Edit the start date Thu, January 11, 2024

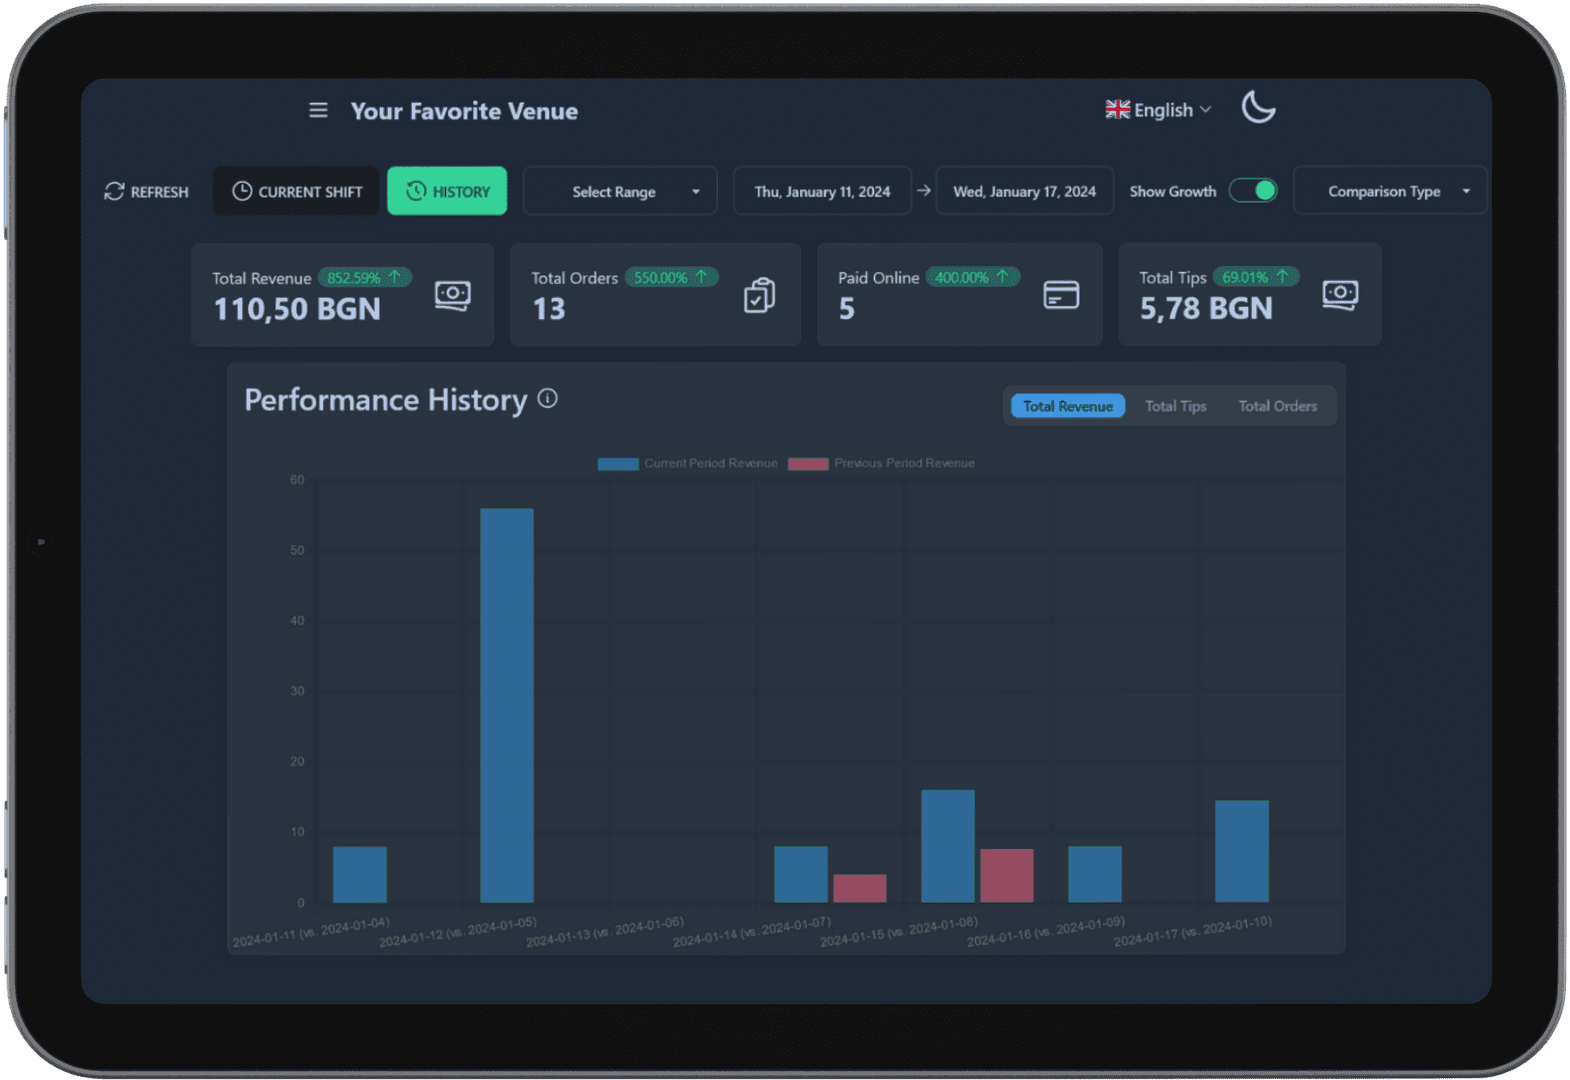(822, 191)
